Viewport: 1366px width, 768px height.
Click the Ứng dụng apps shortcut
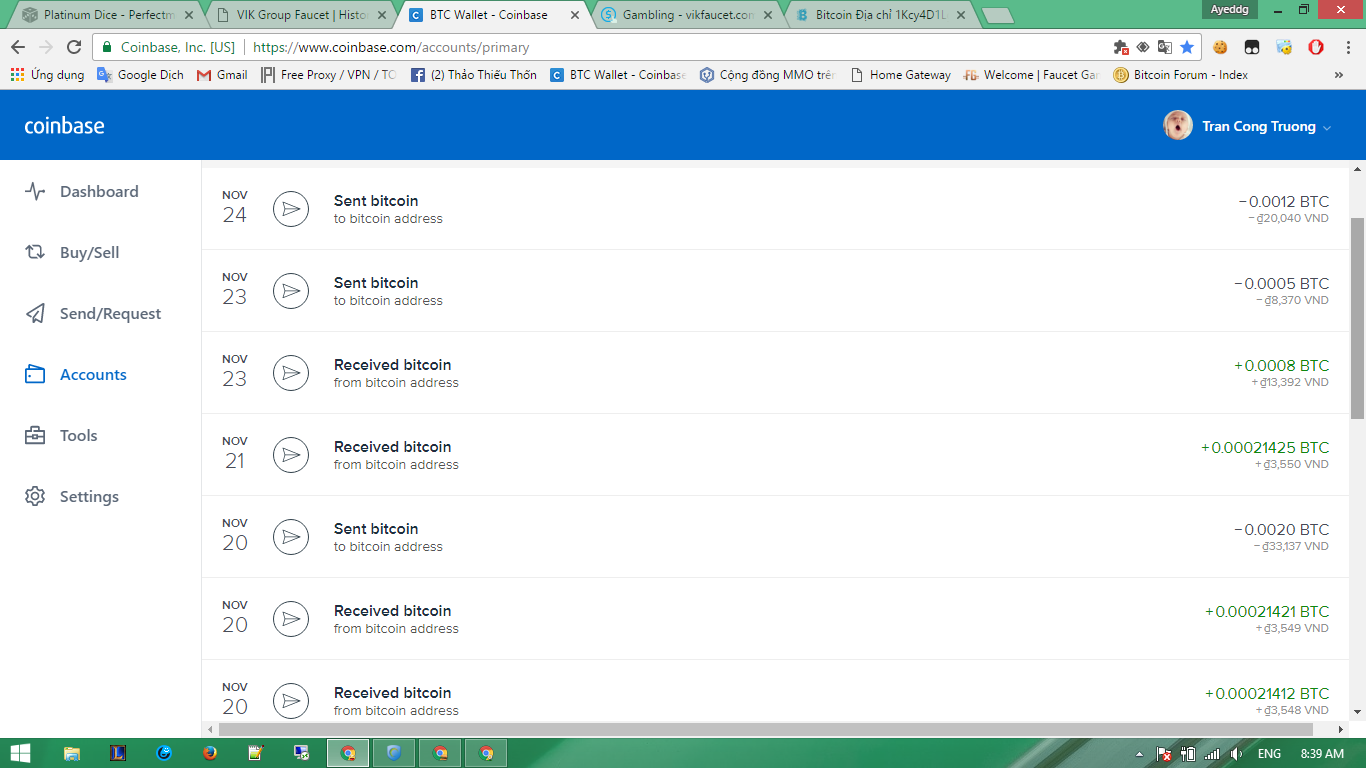[x=47, y=75]
